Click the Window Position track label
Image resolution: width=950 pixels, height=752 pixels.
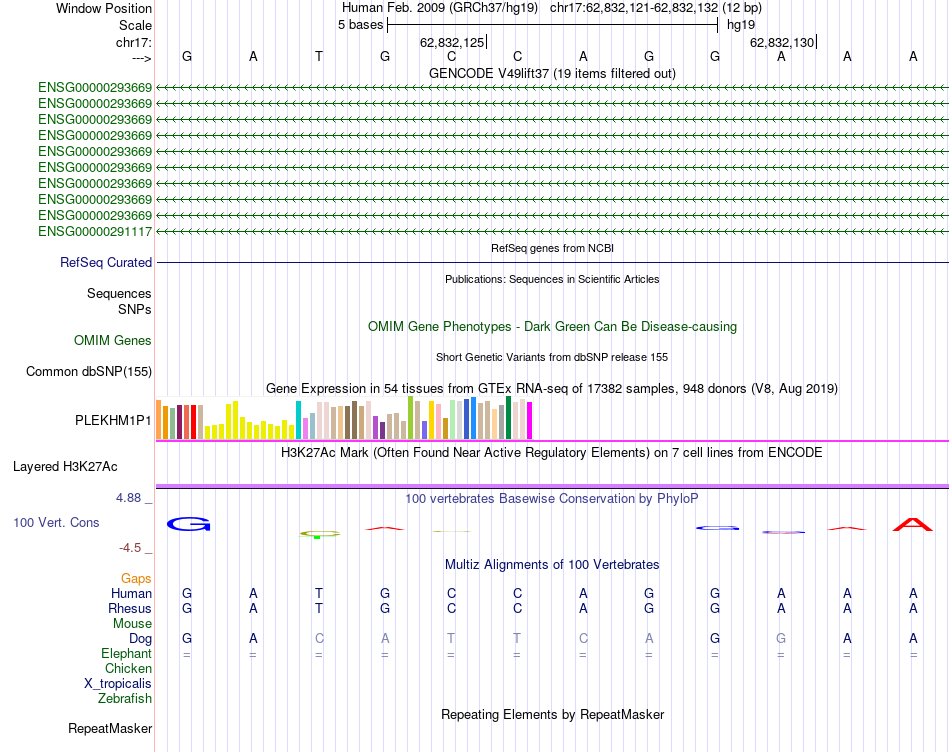point(104,8)
